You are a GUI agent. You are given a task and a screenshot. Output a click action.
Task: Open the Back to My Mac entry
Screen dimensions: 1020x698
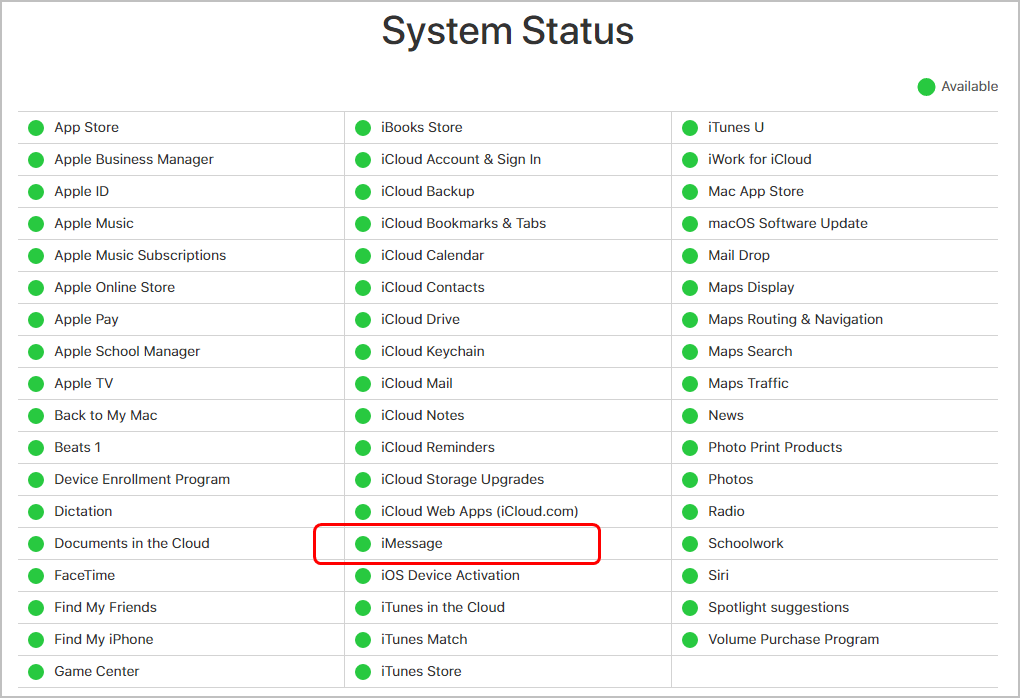point(106,416)
